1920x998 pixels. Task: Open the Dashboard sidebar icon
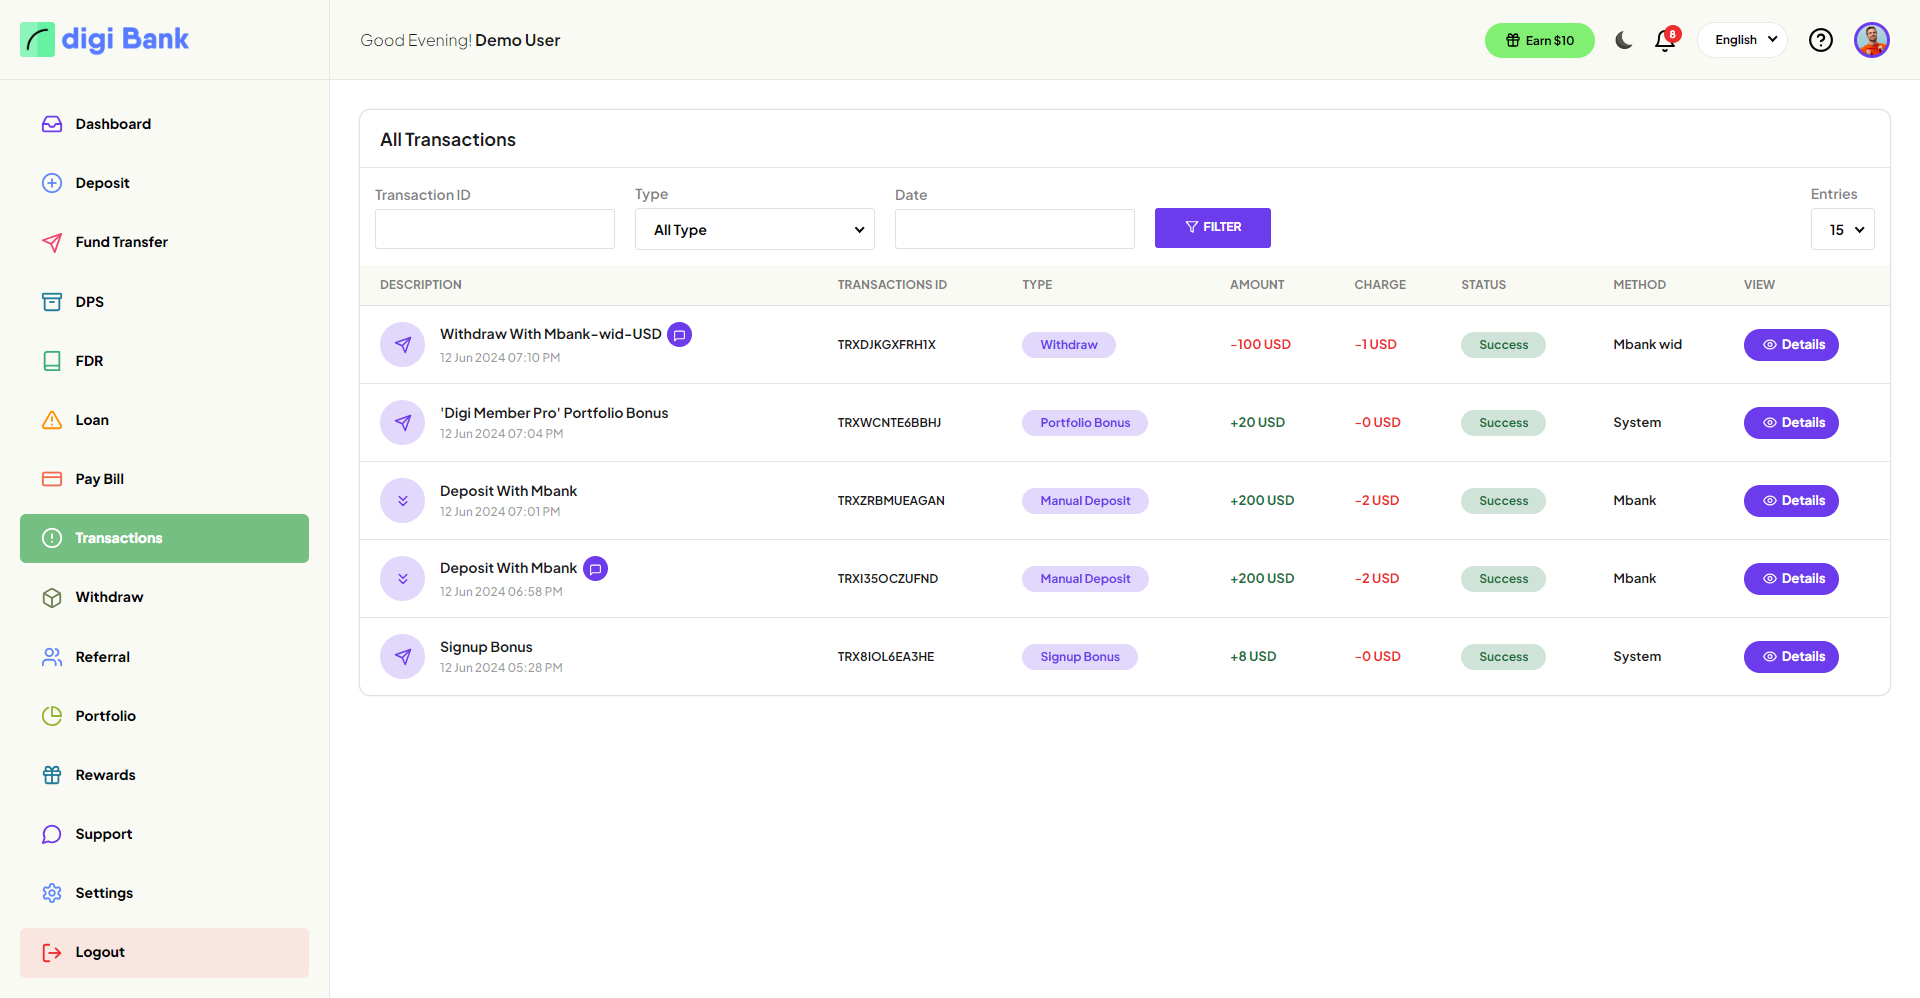coord(51,123)
